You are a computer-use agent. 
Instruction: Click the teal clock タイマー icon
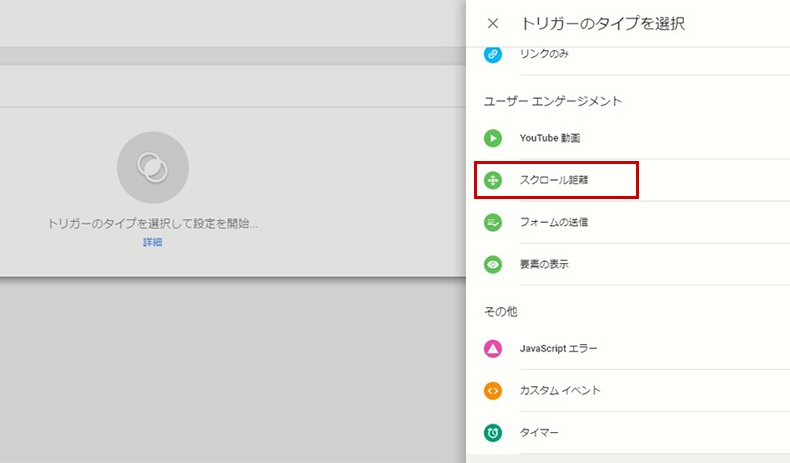coord(493,432)
